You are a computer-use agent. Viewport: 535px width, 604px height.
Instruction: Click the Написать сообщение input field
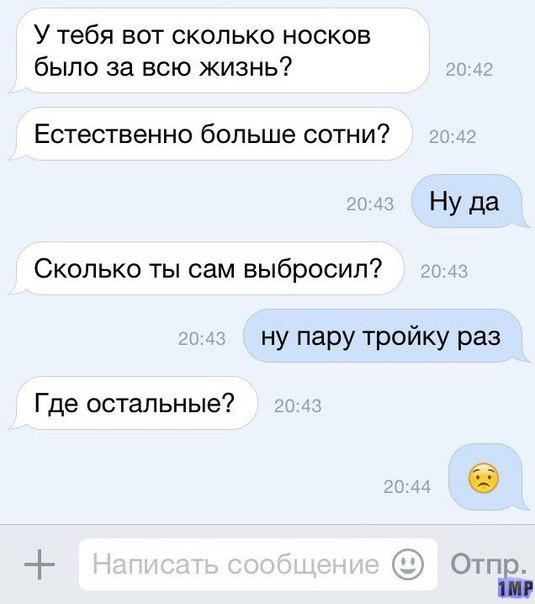coord(258,564)
